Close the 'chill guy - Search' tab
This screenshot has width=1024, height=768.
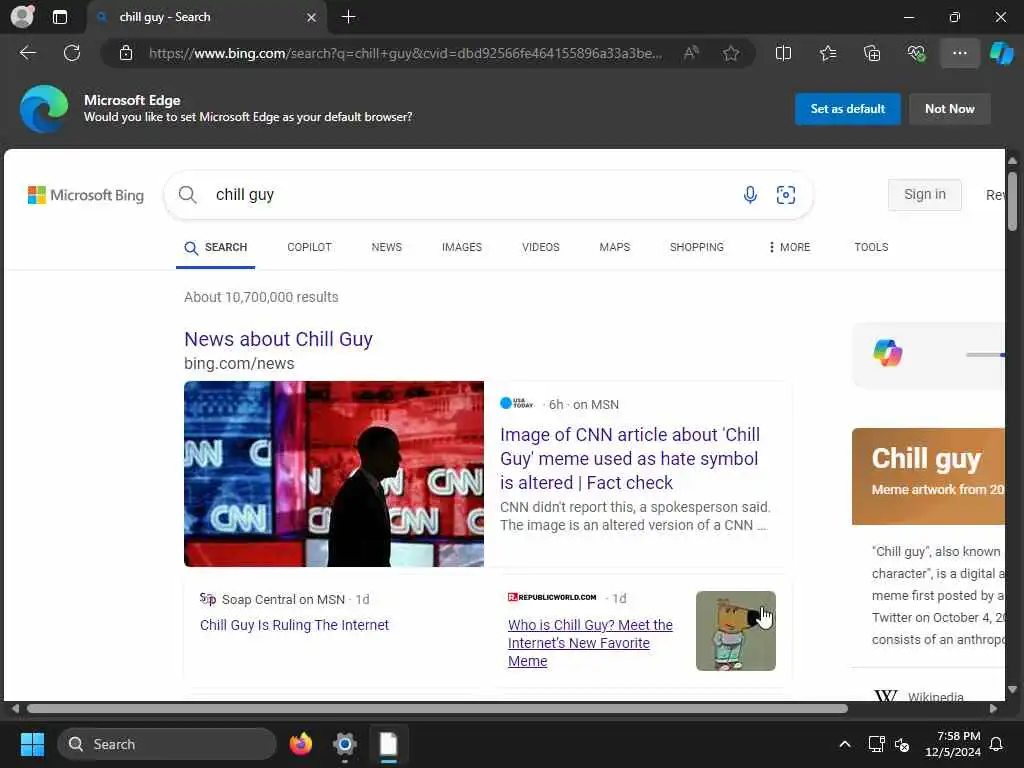(312, 17)
